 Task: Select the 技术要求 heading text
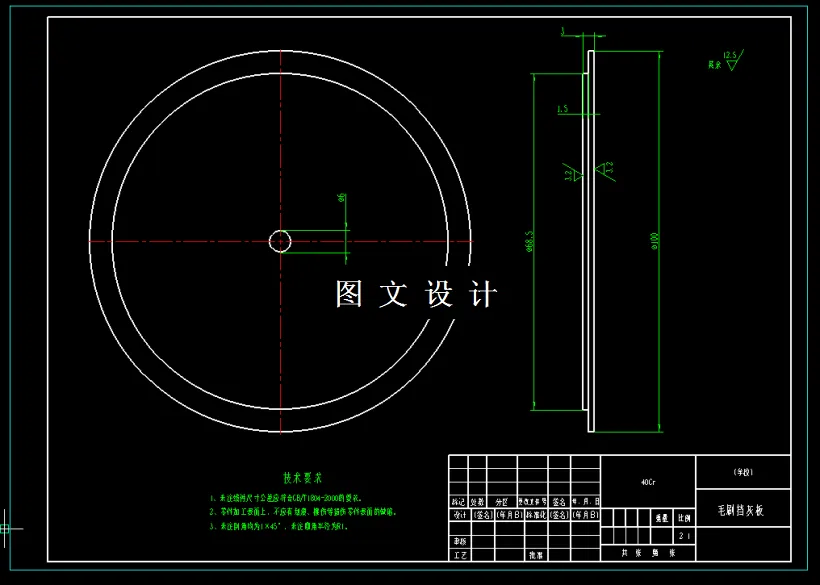pos(303,478)
